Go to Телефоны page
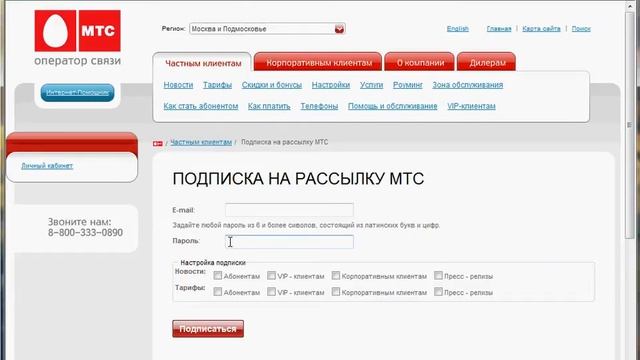 coord(319,106)
